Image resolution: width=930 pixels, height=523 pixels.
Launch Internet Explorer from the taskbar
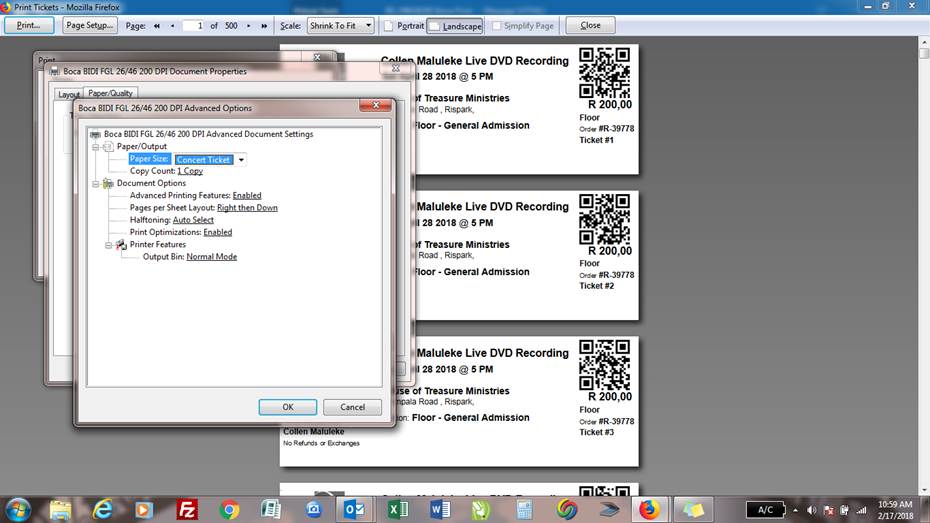click(102, 509)
